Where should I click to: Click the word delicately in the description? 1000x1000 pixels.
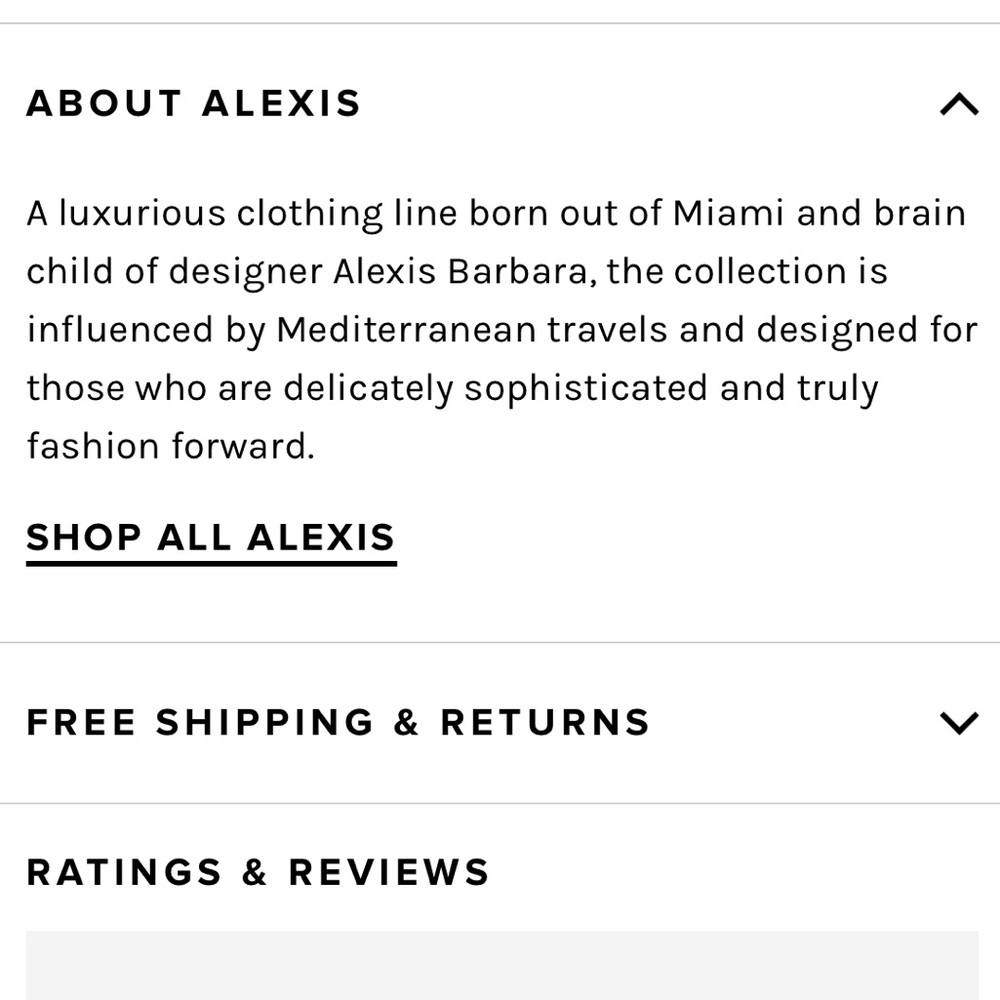point(368,389)
